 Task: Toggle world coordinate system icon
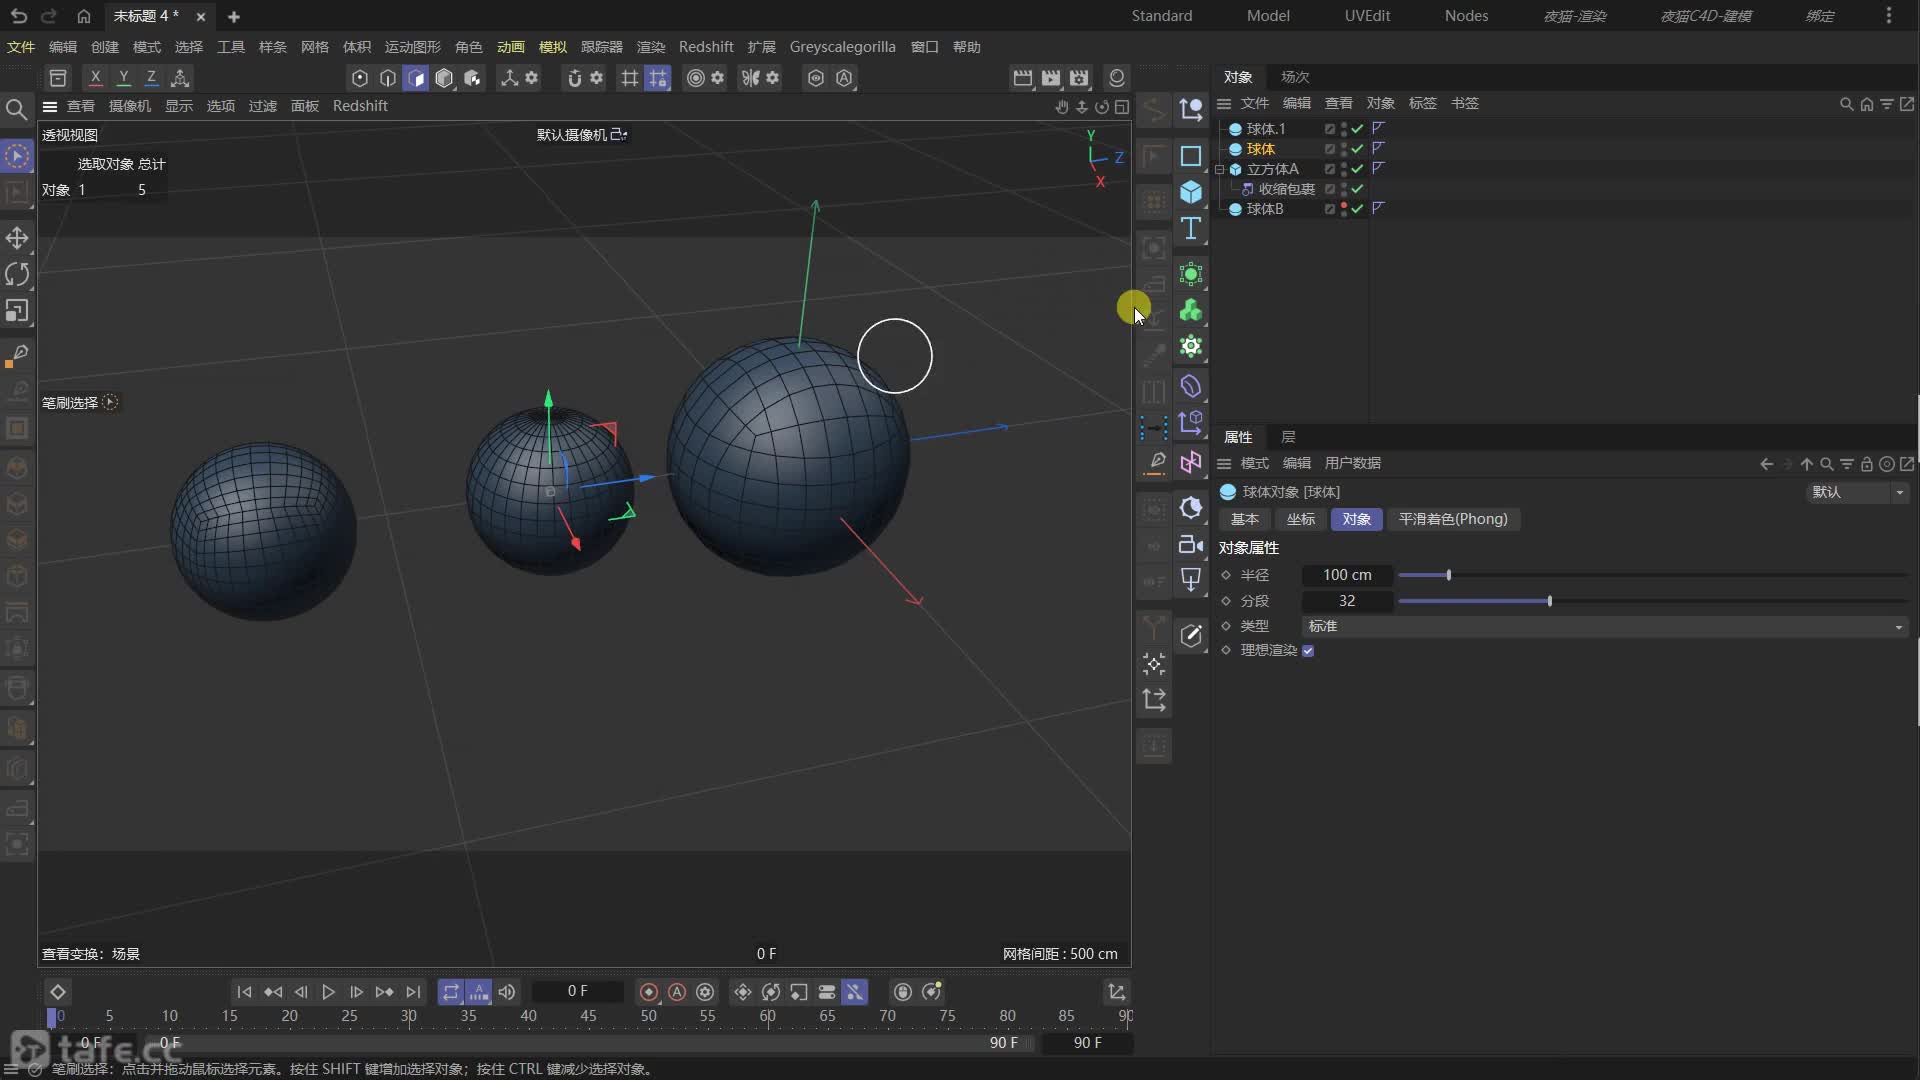180,78
